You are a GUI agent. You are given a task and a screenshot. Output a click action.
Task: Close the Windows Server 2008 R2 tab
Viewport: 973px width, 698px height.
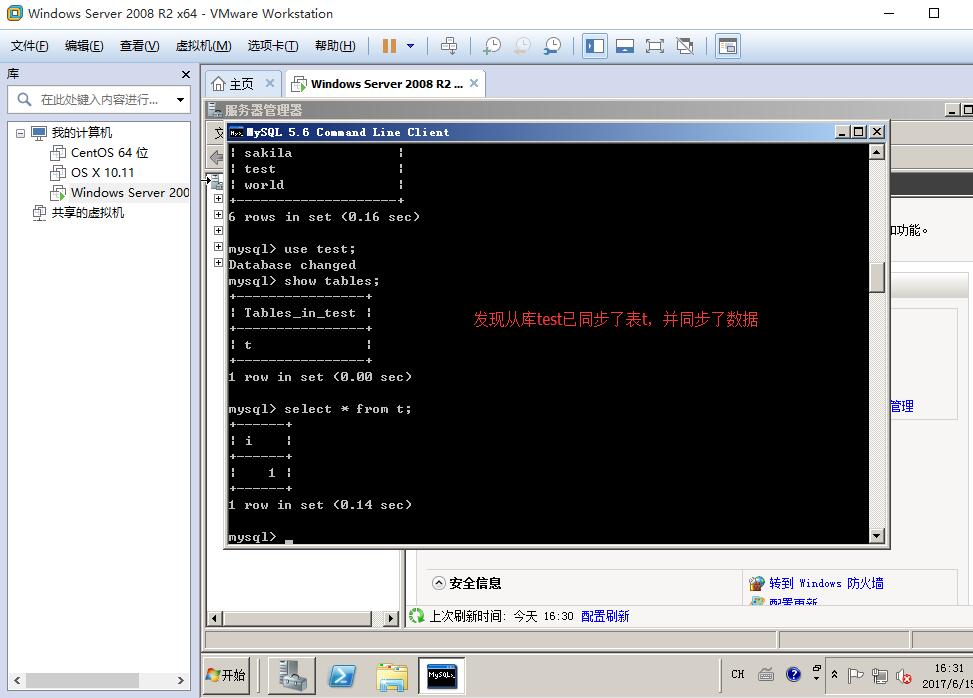473,83
